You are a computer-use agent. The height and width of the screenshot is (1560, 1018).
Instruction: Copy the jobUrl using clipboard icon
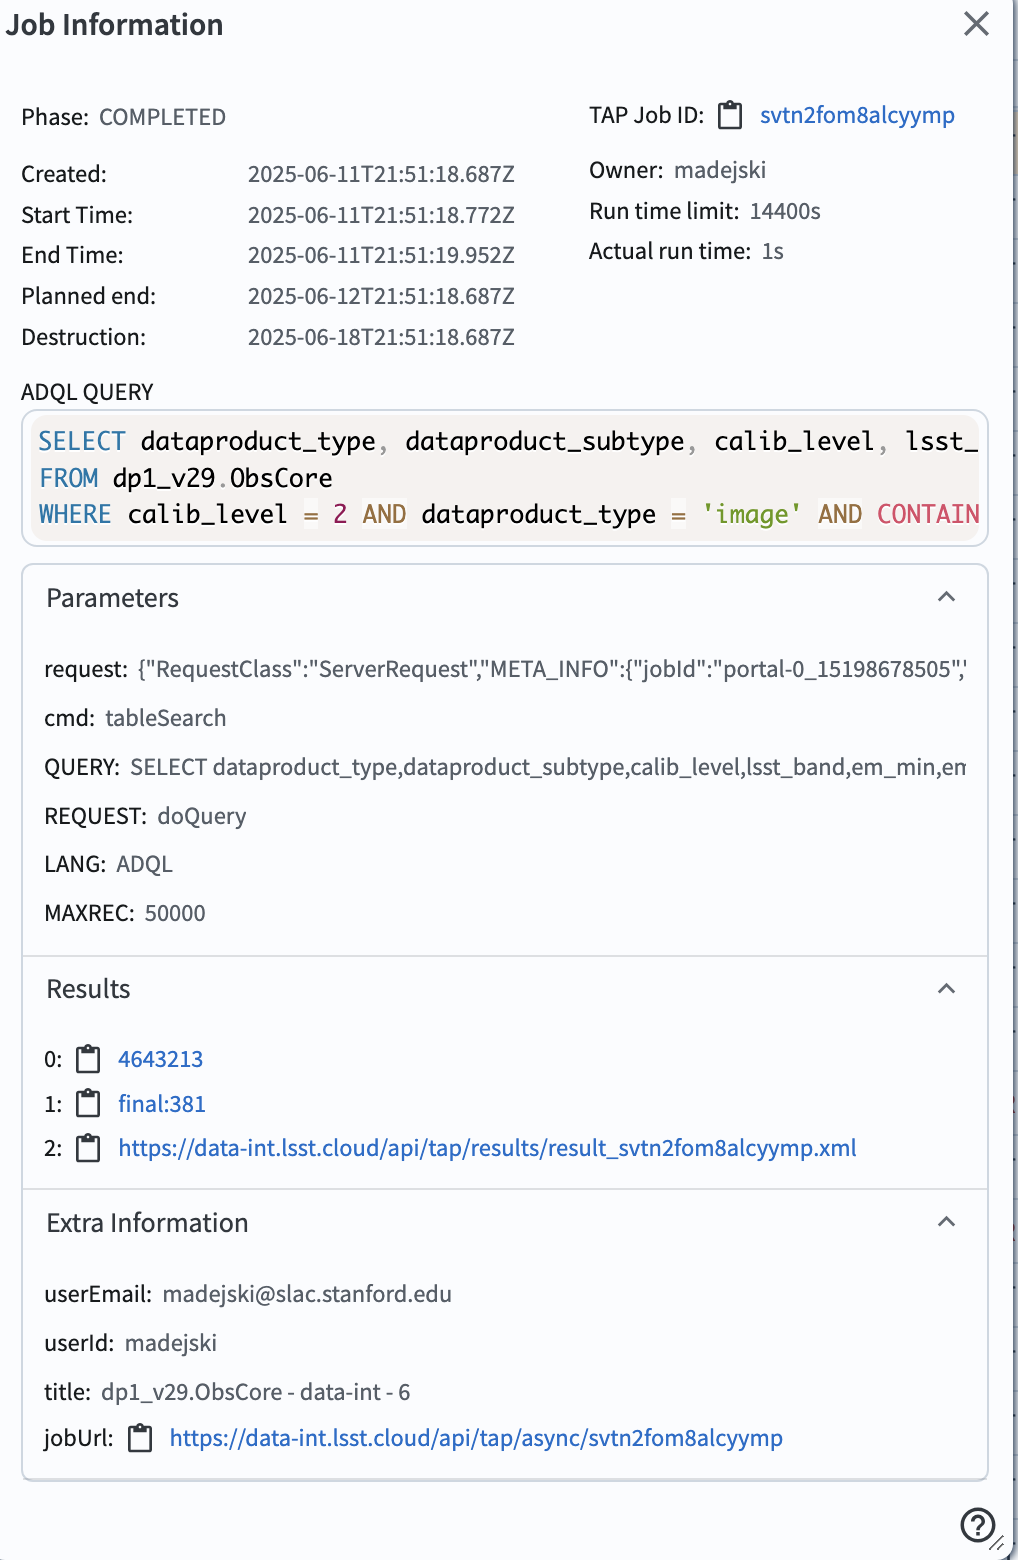tap(140, 1438)
